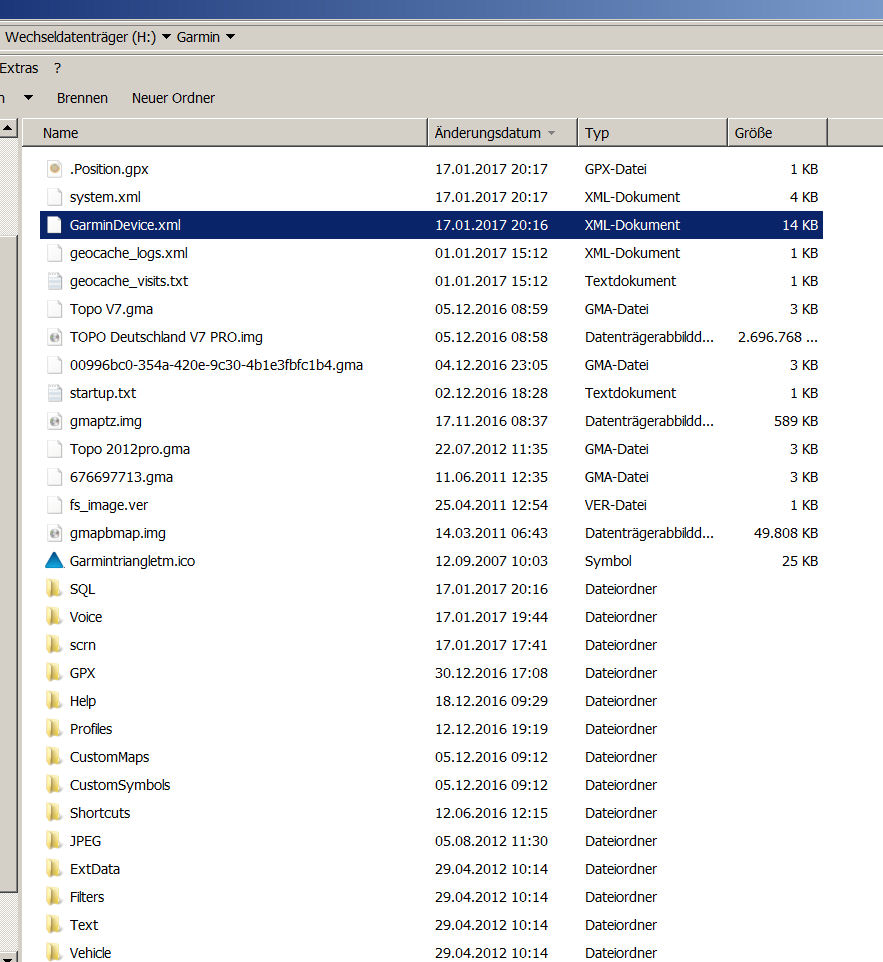Open dropdown arrow after Garmin in breadcrumb

pyautogui.click(x=231, y=38)
